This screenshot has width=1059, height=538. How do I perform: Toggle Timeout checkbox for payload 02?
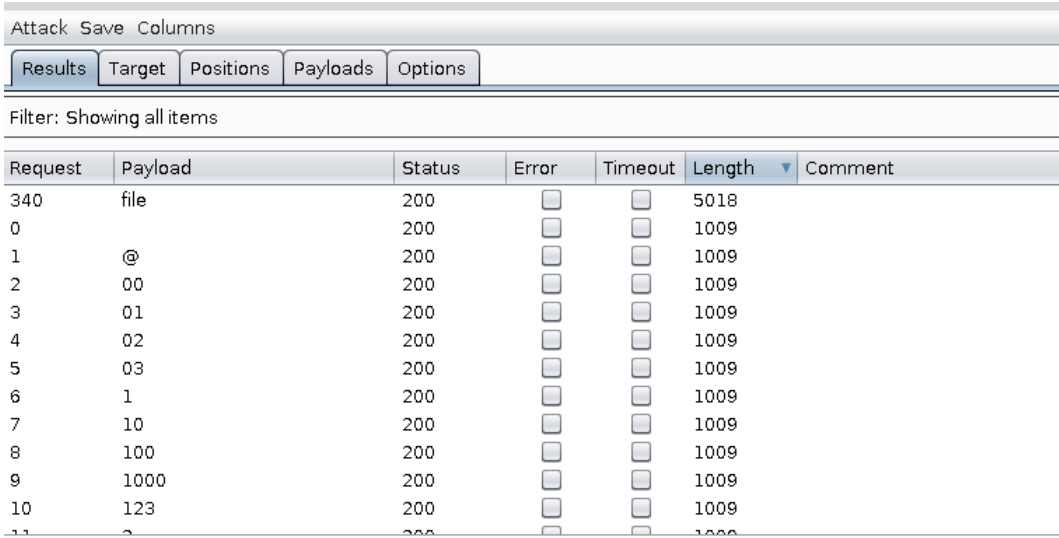coord(641,340)
